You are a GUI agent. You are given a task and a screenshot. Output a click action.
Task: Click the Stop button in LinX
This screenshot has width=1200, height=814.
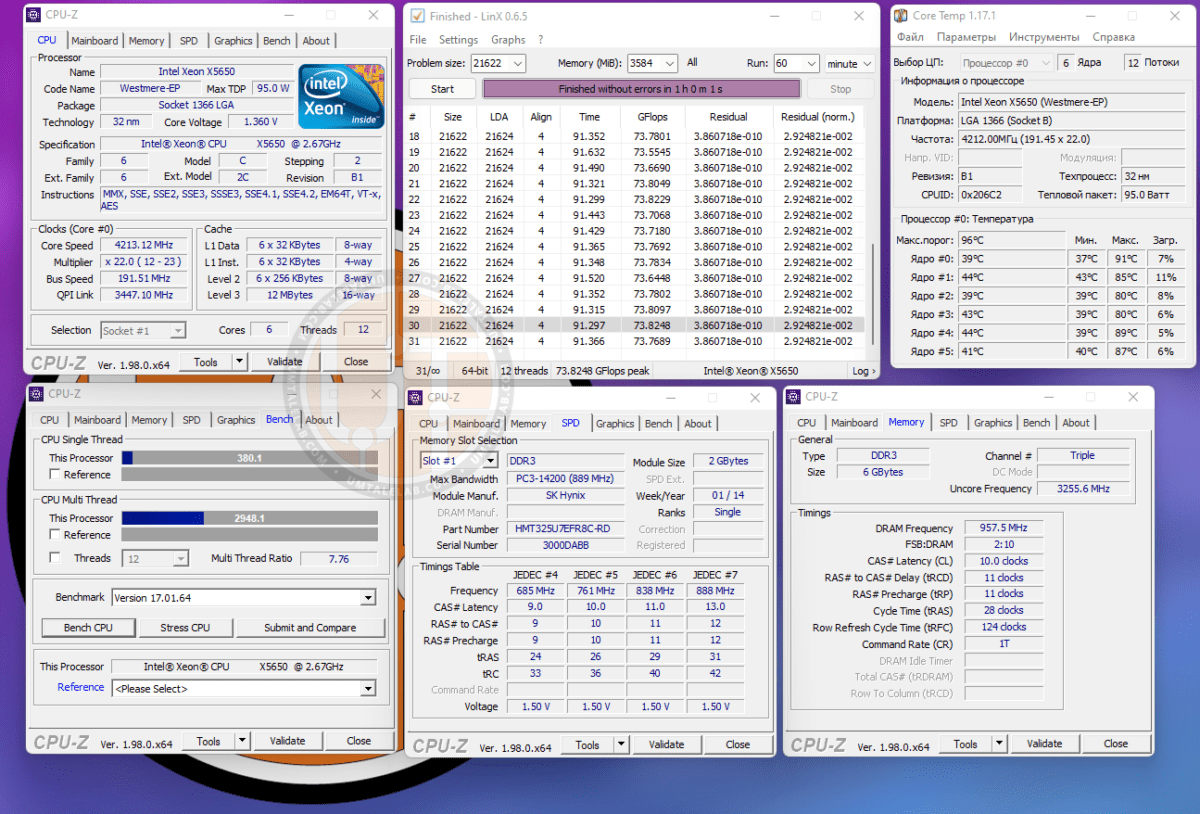[841, 89]
